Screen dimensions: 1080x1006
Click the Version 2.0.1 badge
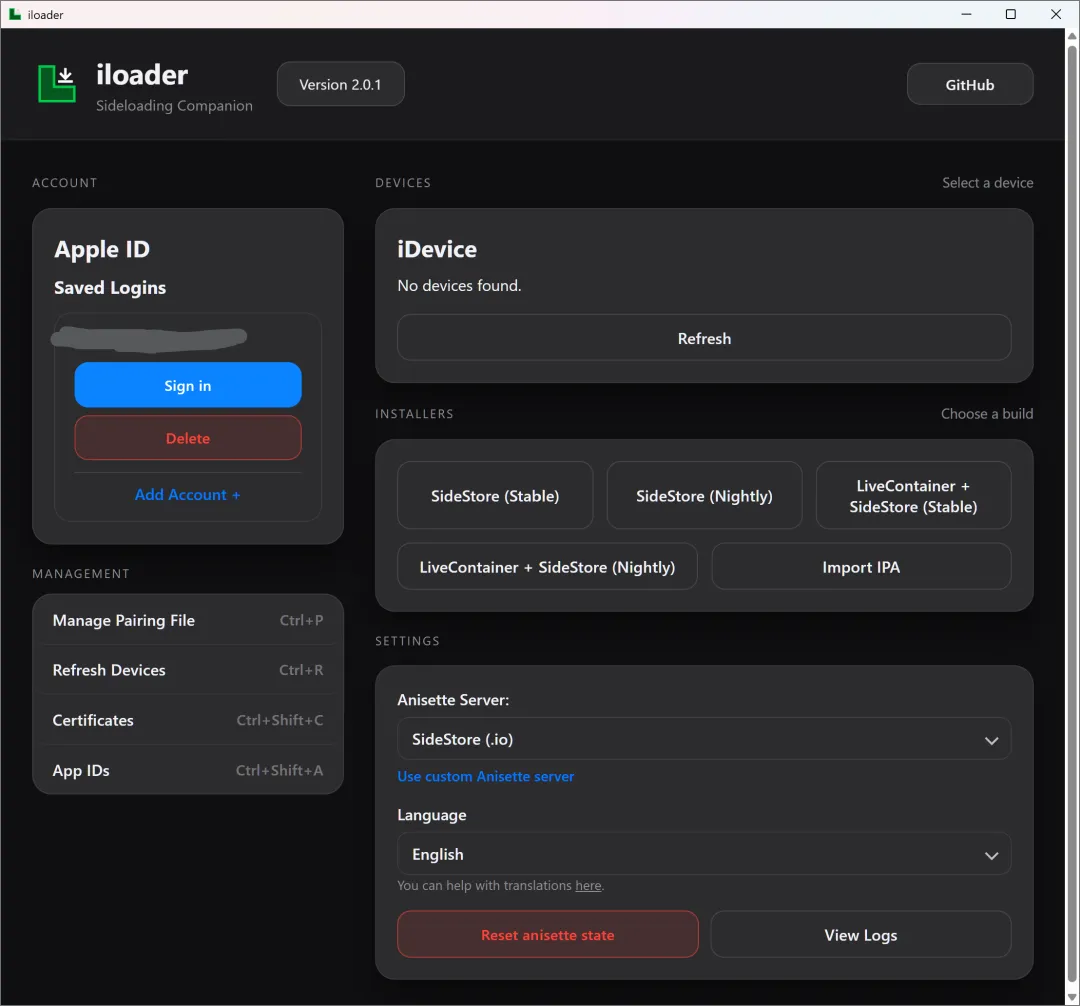[340, 85]
